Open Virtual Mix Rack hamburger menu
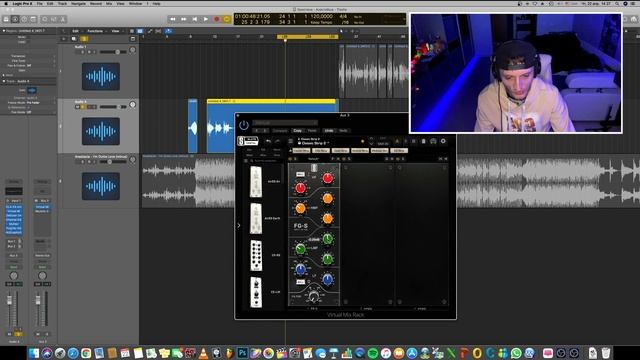The height and width of the screenshot is (360, 640). tap(291, 141)
